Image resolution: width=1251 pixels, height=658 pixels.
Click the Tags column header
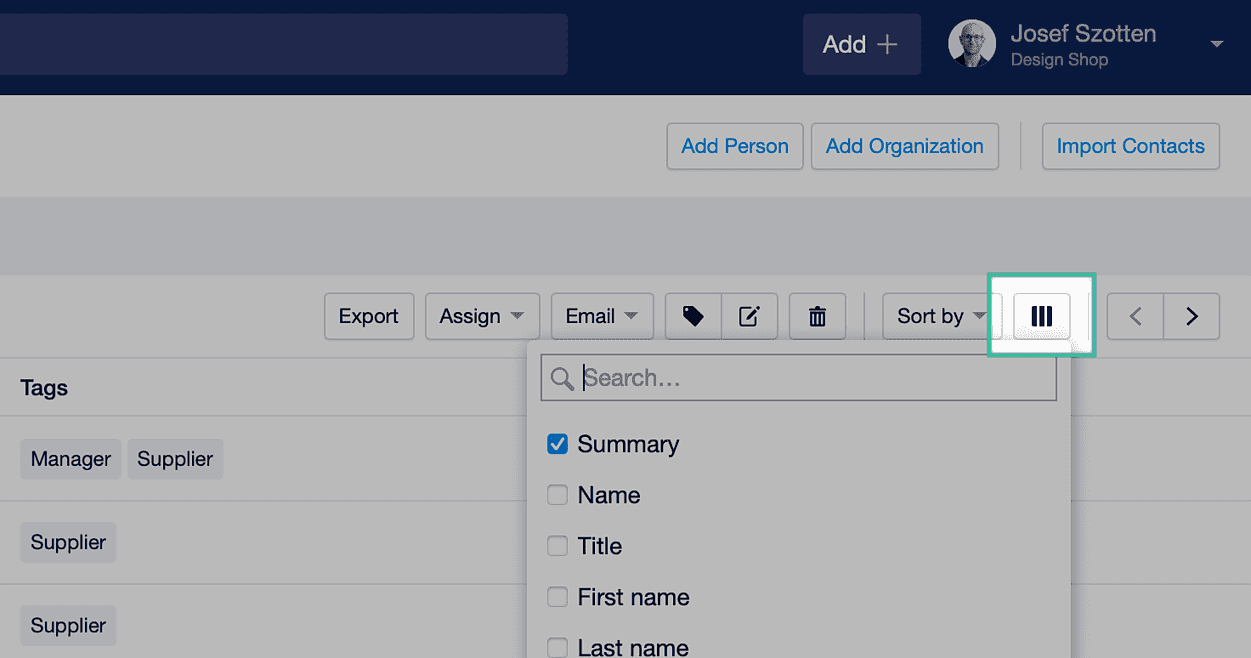coord(44,388)
